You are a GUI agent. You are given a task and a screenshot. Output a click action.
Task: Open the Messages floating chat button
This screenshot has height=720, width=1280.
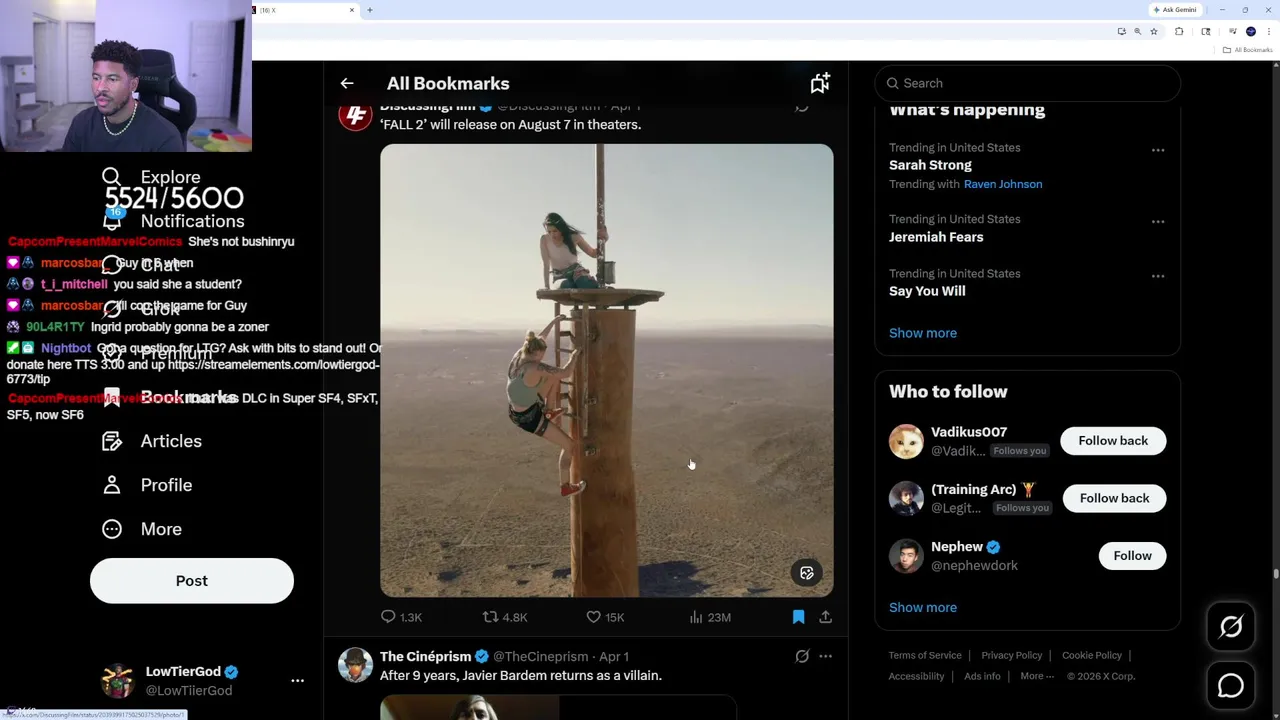point(1231,686)
